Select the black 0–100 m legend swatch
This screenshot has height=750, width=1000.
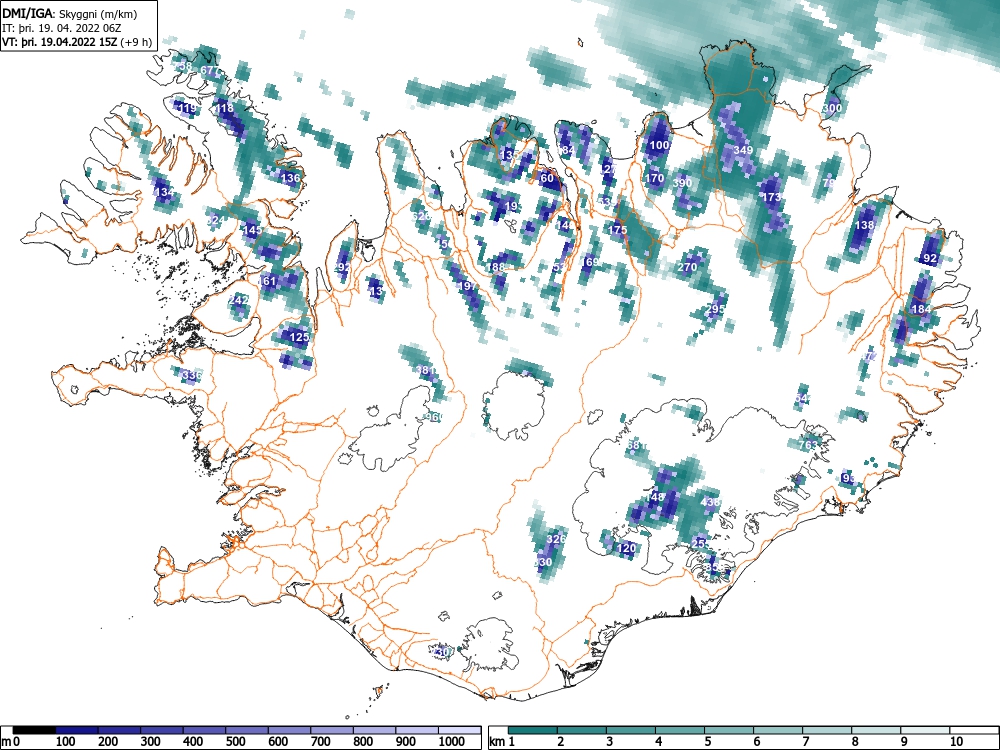34,730
